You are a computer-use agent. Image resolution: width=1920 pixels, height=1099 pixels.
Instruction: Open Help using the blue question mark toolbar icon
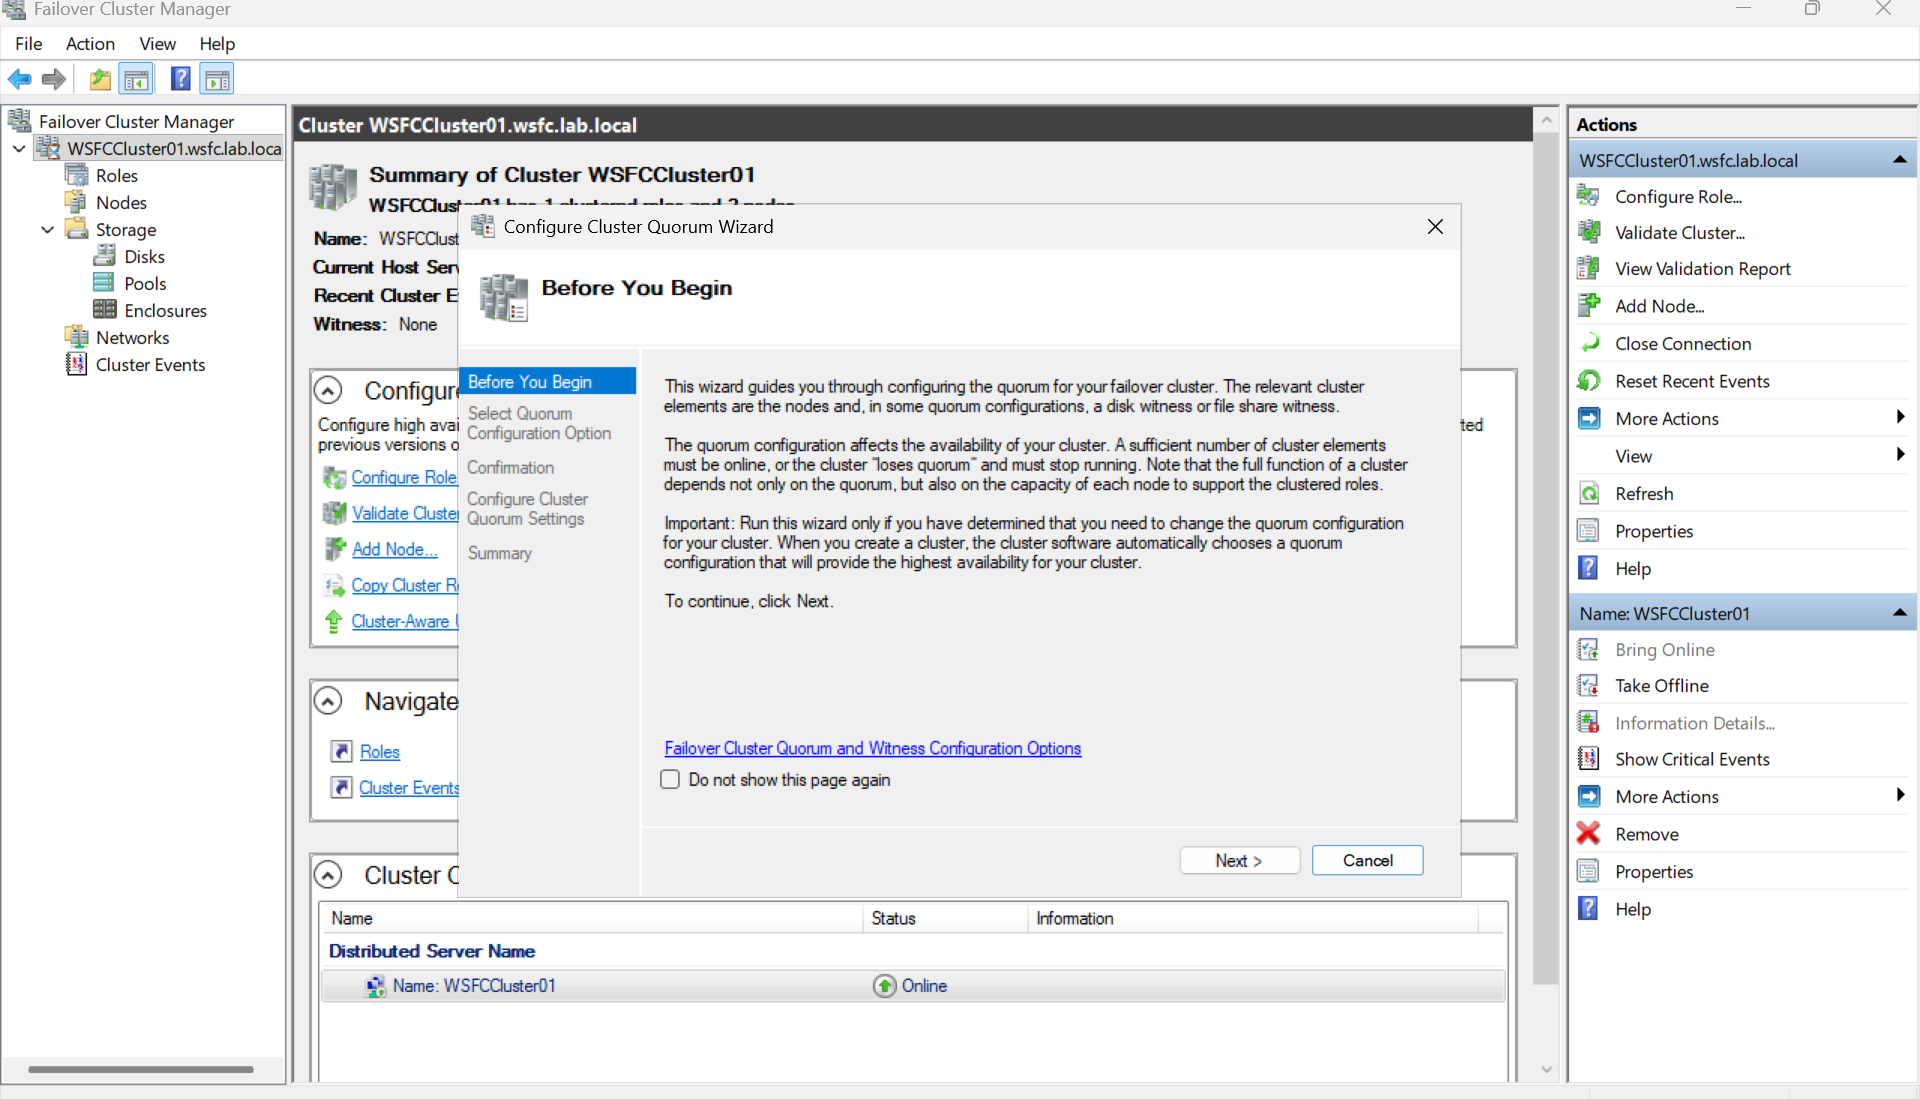[181, 79]
